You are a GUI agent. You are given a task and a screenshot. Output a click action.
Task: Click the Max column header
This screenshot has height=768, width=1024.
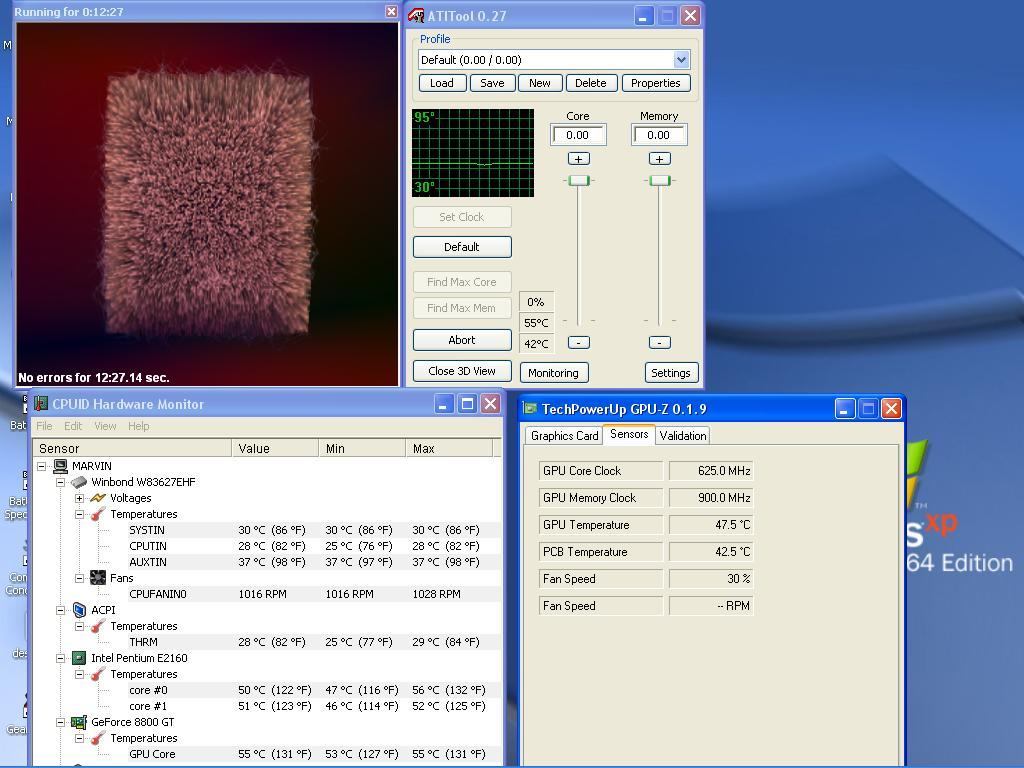449,448
